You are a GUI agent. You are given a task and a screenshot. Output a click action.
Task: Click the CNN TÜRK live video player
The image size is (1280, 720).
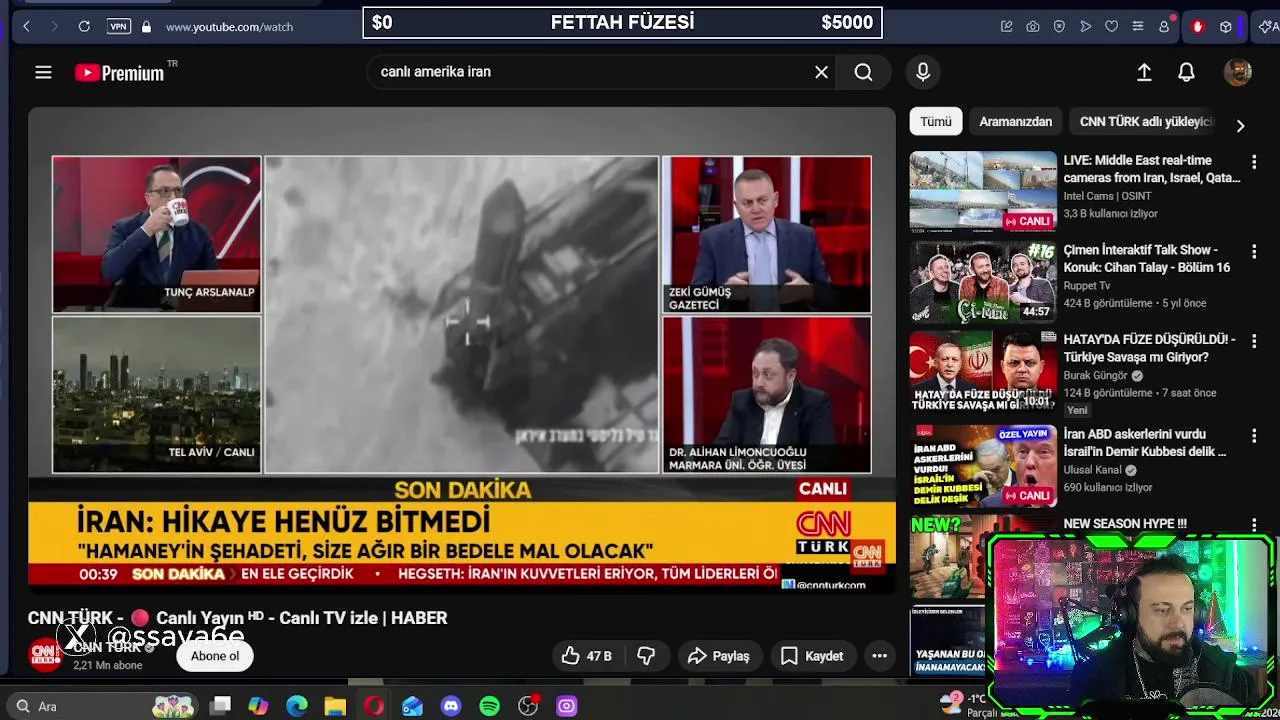point(462,350)
